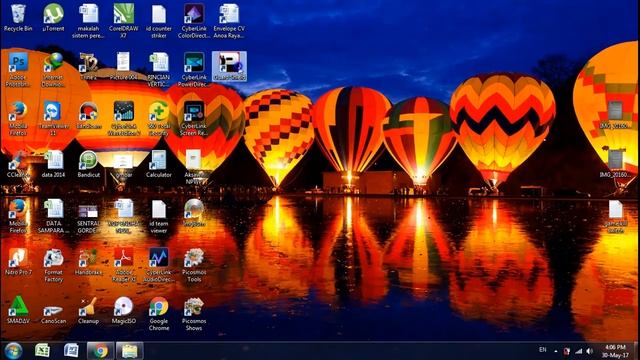Select the 'data 2014' spreadsheet file

(x=53, y=164)
